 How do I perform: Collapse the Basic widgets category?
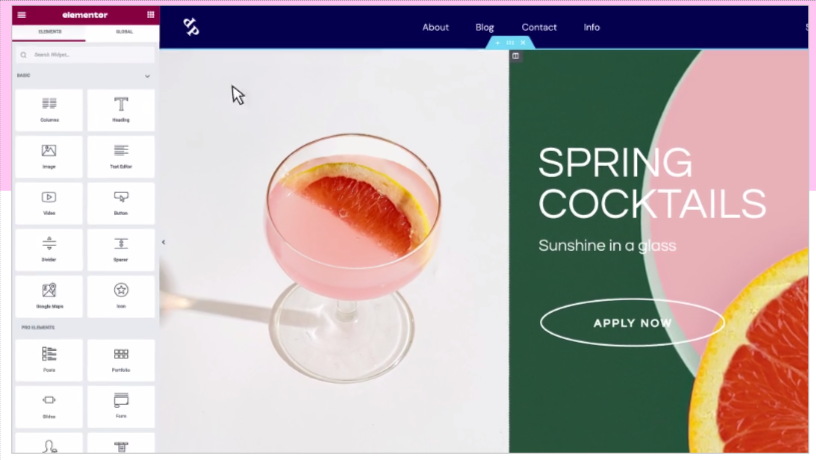pos(147,76)
